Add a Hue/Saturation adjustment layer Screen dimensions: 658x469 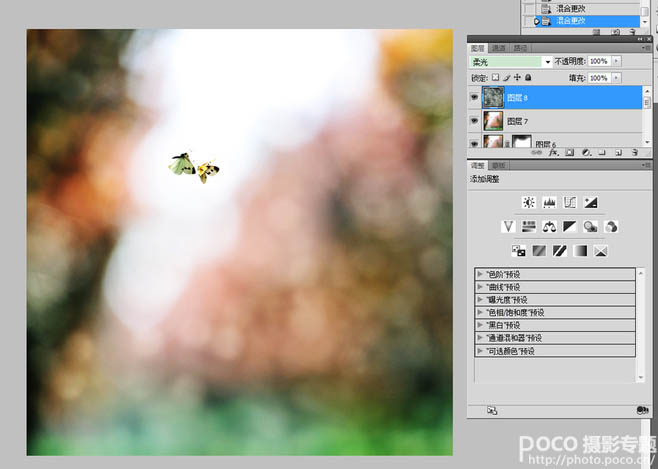click(x=529, y=227)
